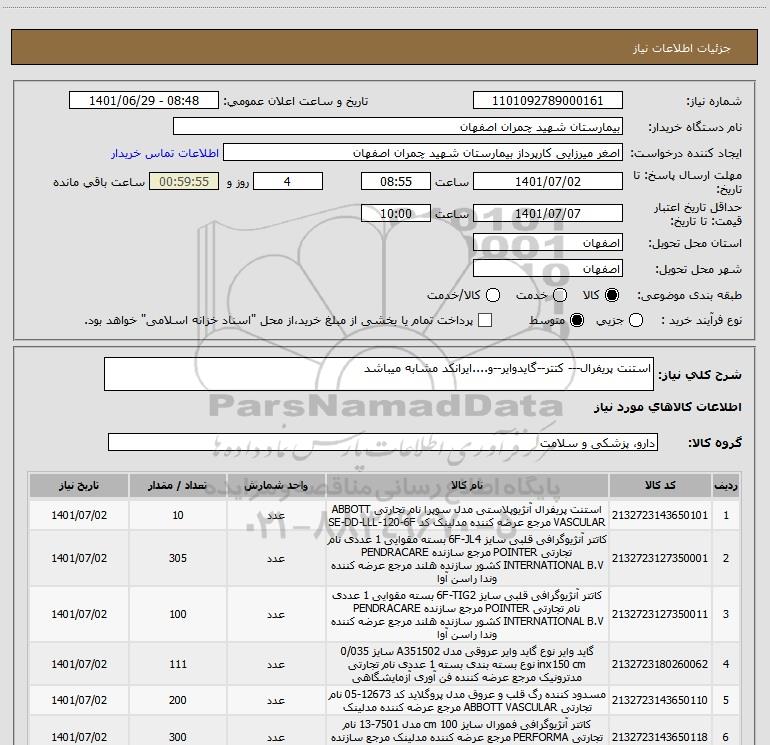Click the goods group field دارو، پزشکی و سلامت
This screenshot has width=770, height=745.
[x=383, y=442]
